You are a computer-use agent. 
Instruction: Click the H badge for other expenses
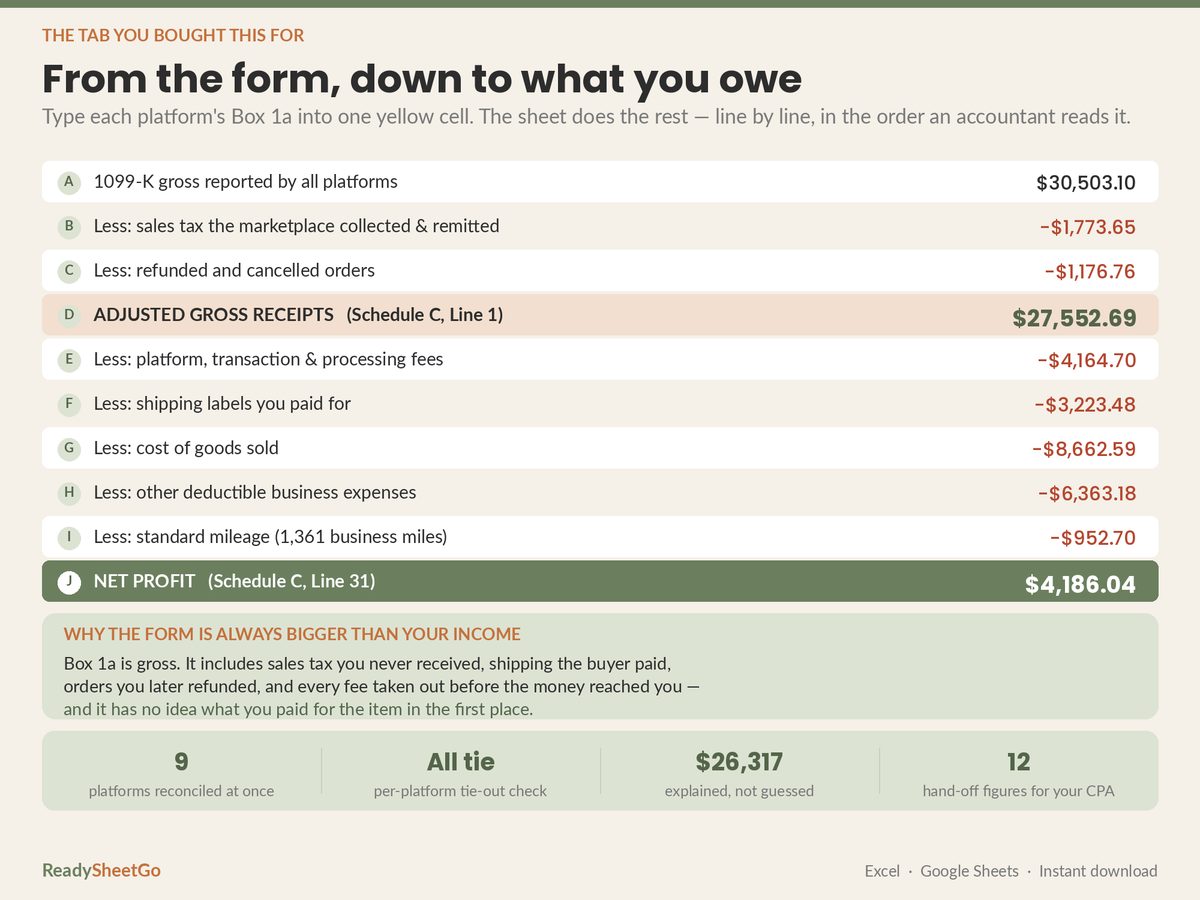tap(69, 492)
